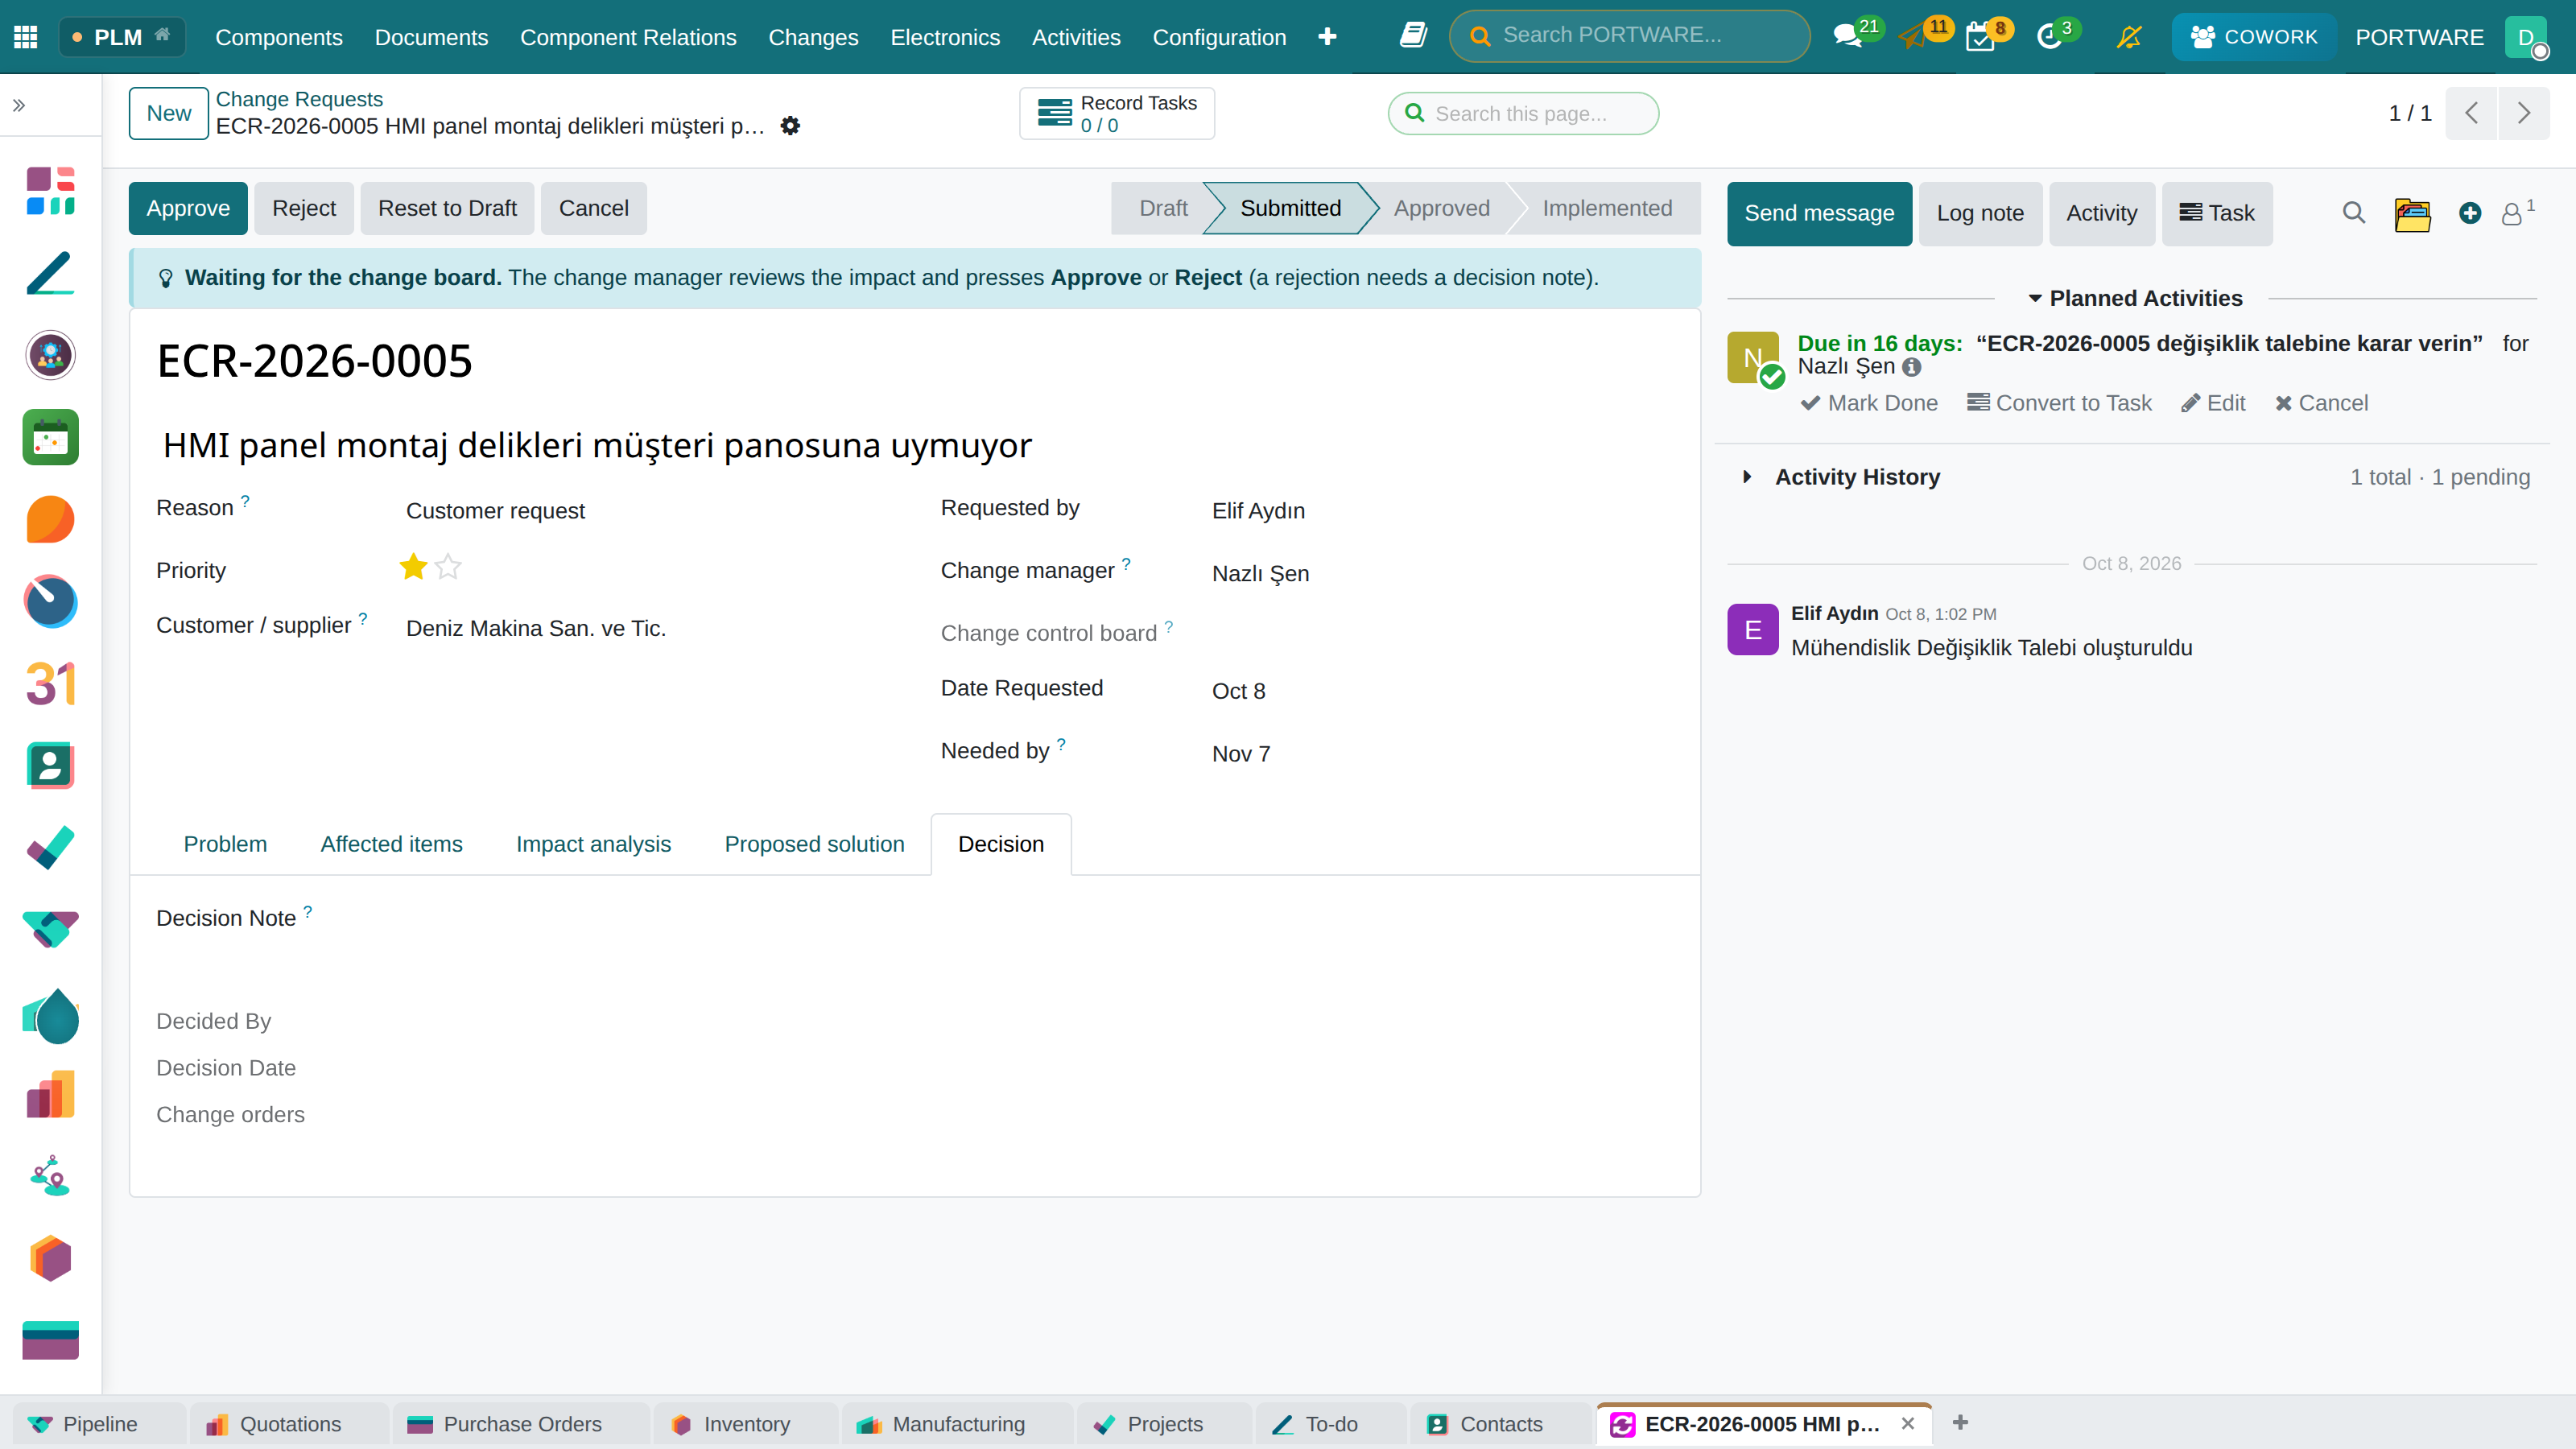Click the Approve button

click(x=188, y=208)
